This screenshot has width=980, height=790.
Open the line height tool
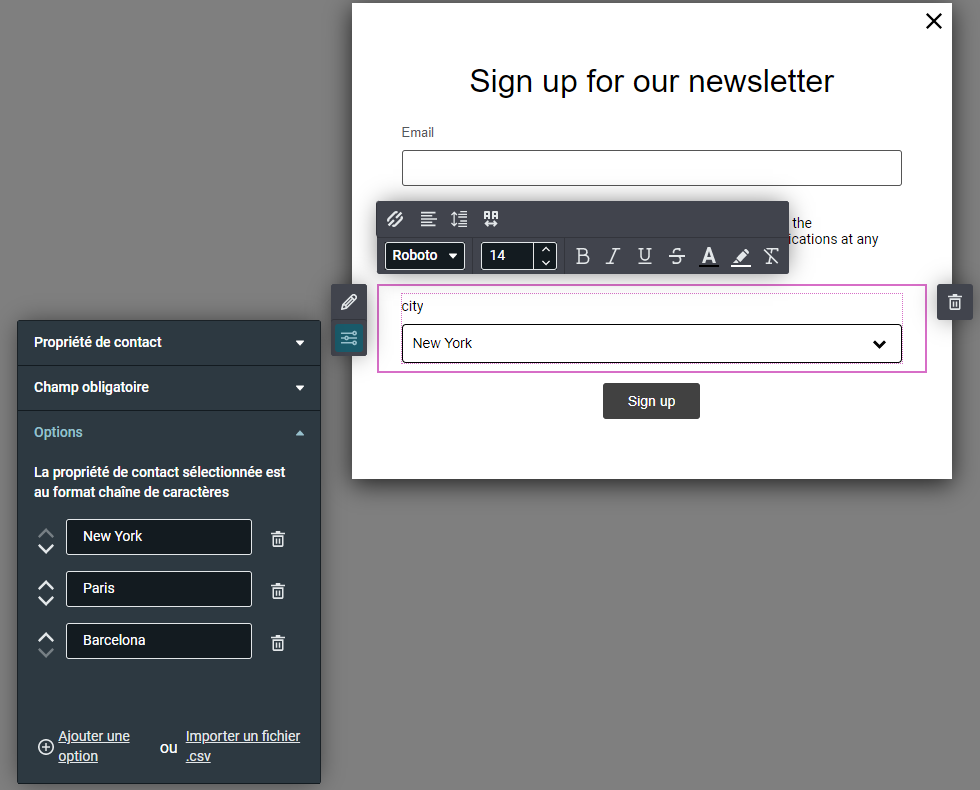click(459, 219)
